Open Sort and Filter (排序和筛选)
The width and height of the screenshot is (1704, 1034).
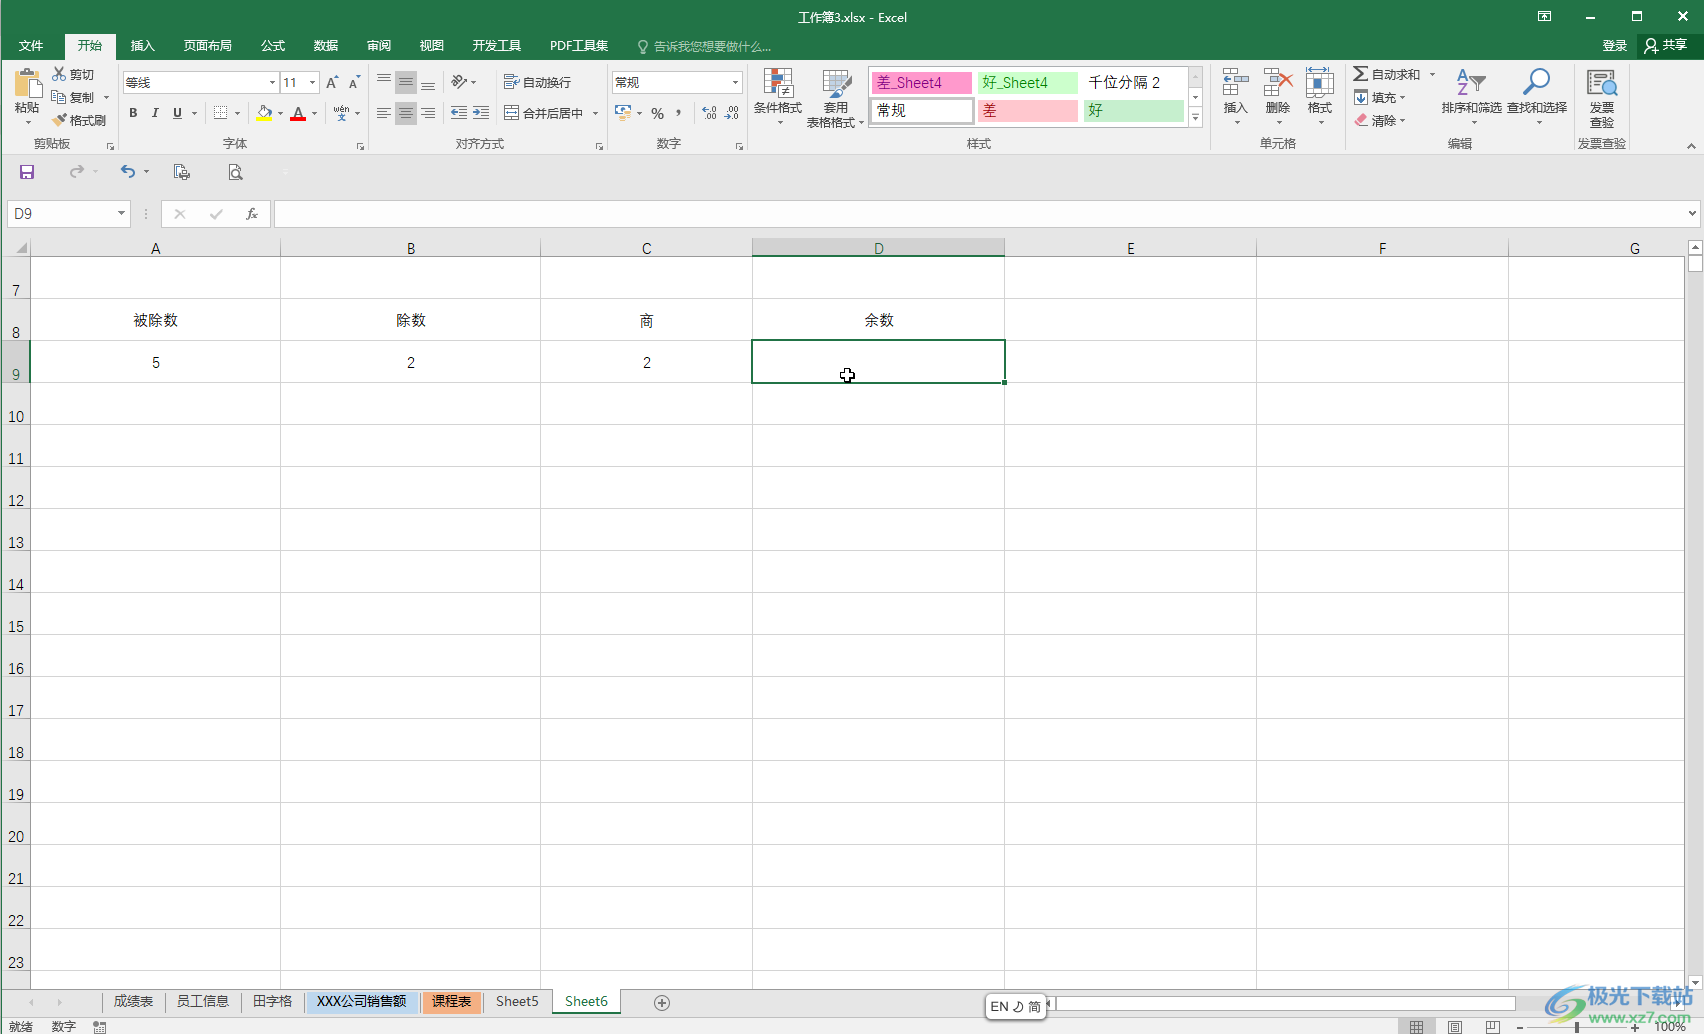pos(1471,97)
